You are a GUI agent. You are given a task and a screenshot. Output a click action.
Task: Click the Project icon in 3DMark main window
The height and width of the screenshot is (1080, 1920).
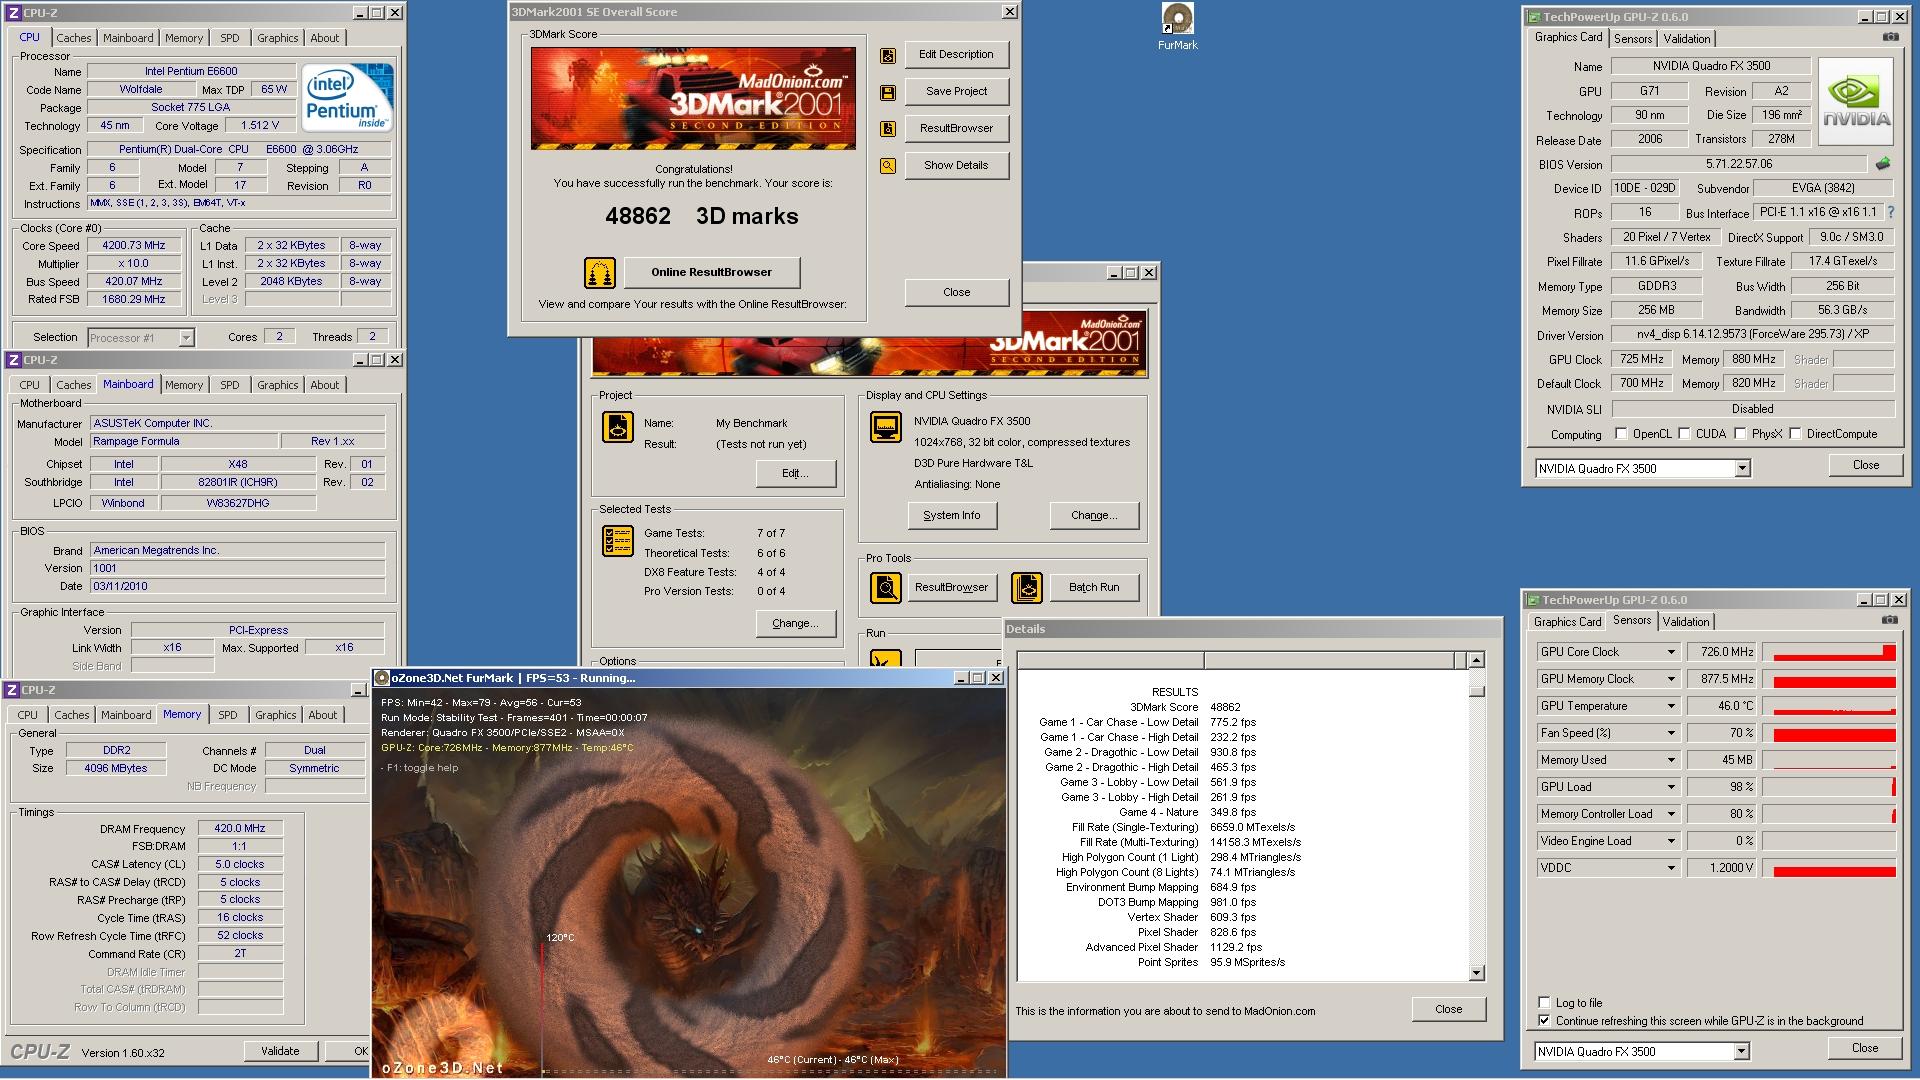(x=617, y=427)
